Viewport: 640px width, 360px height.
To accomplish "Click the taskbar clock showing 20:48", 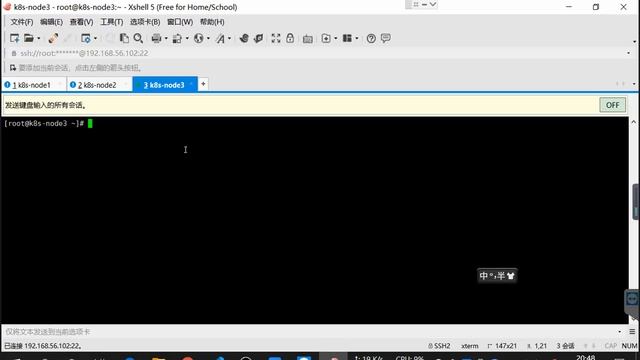I will [585, 357].
